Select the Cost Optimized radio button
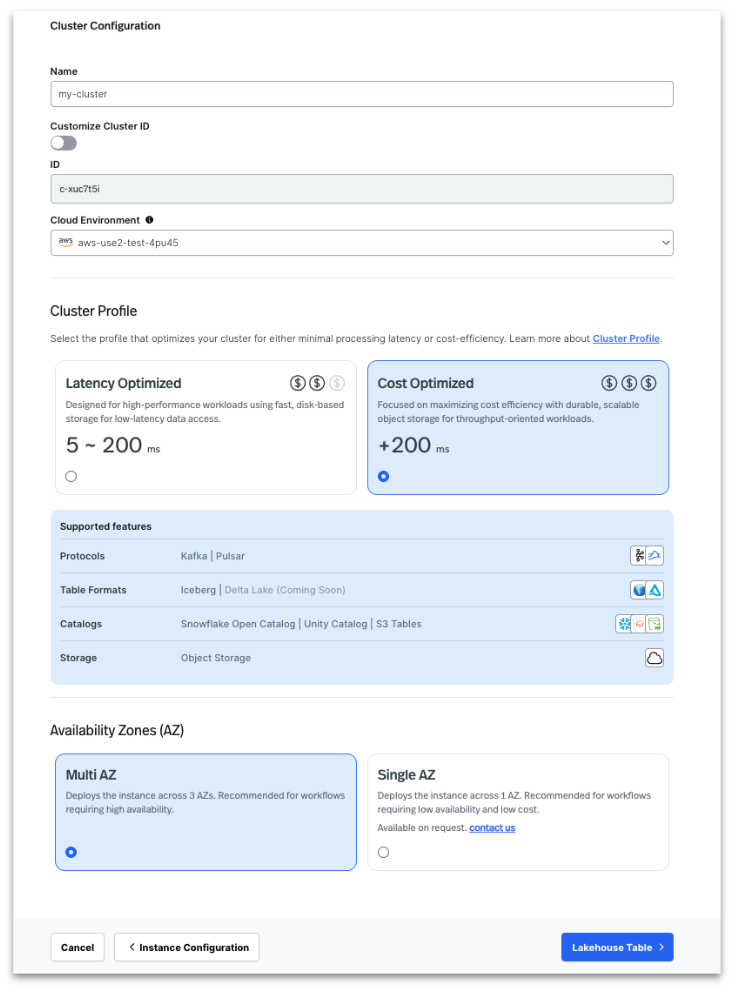The width and height of the screenshot is (736, 994). pos(384,476)
